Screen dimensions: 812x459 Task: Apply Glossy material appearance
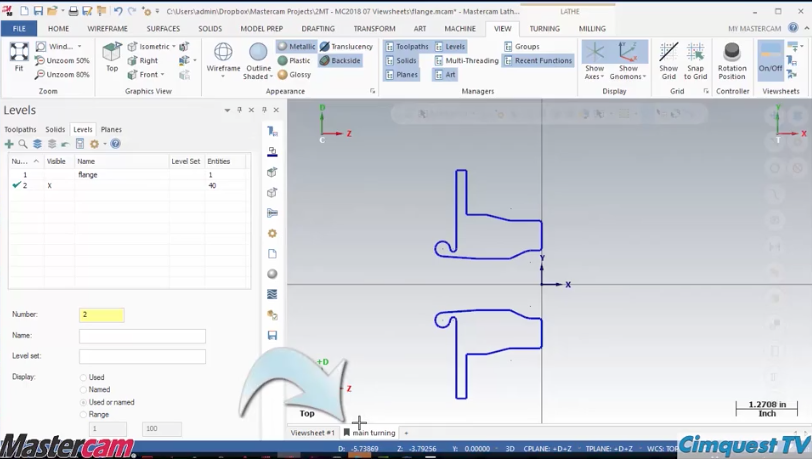(x=294, y=75)
